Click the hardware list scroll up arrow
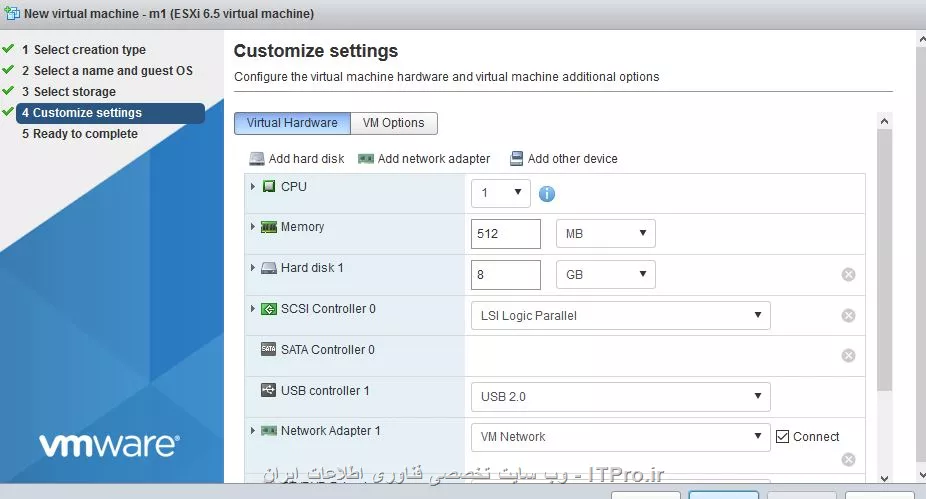 click(x=884, y=121)
